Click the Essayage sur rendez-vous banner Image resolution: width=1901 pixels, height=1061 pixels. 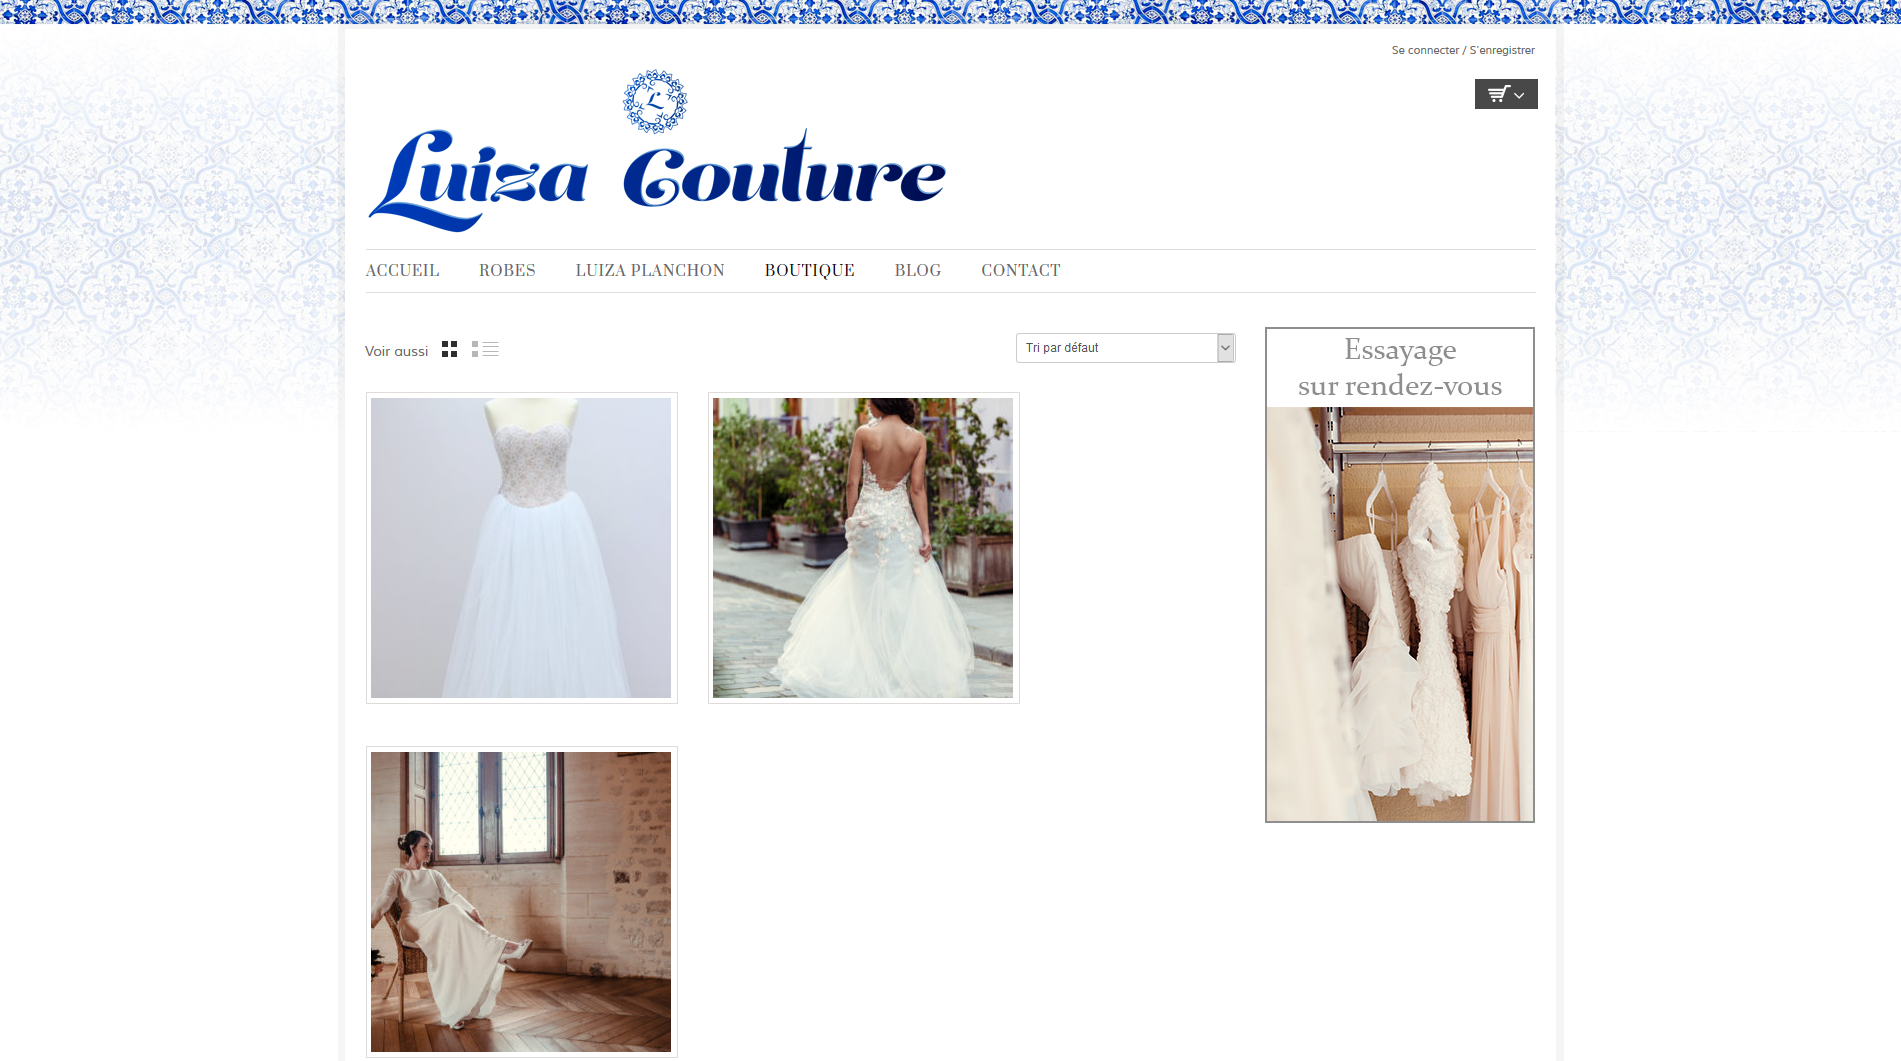(x=1399, y=575)
